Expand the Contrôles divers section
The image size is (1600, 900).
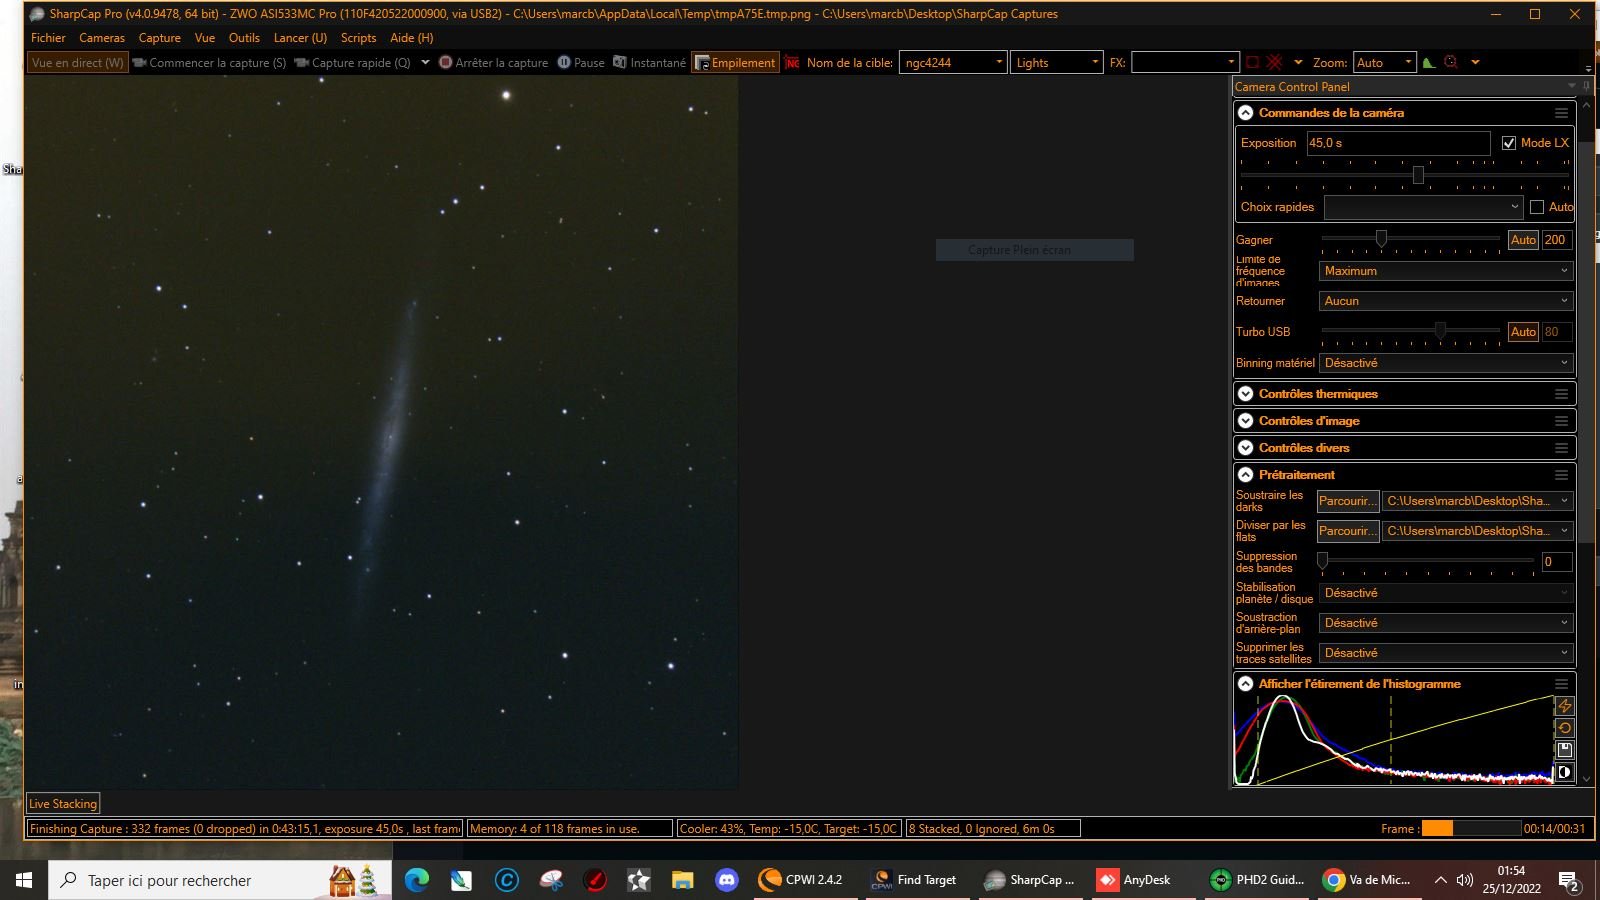[x=1246, y=448]
